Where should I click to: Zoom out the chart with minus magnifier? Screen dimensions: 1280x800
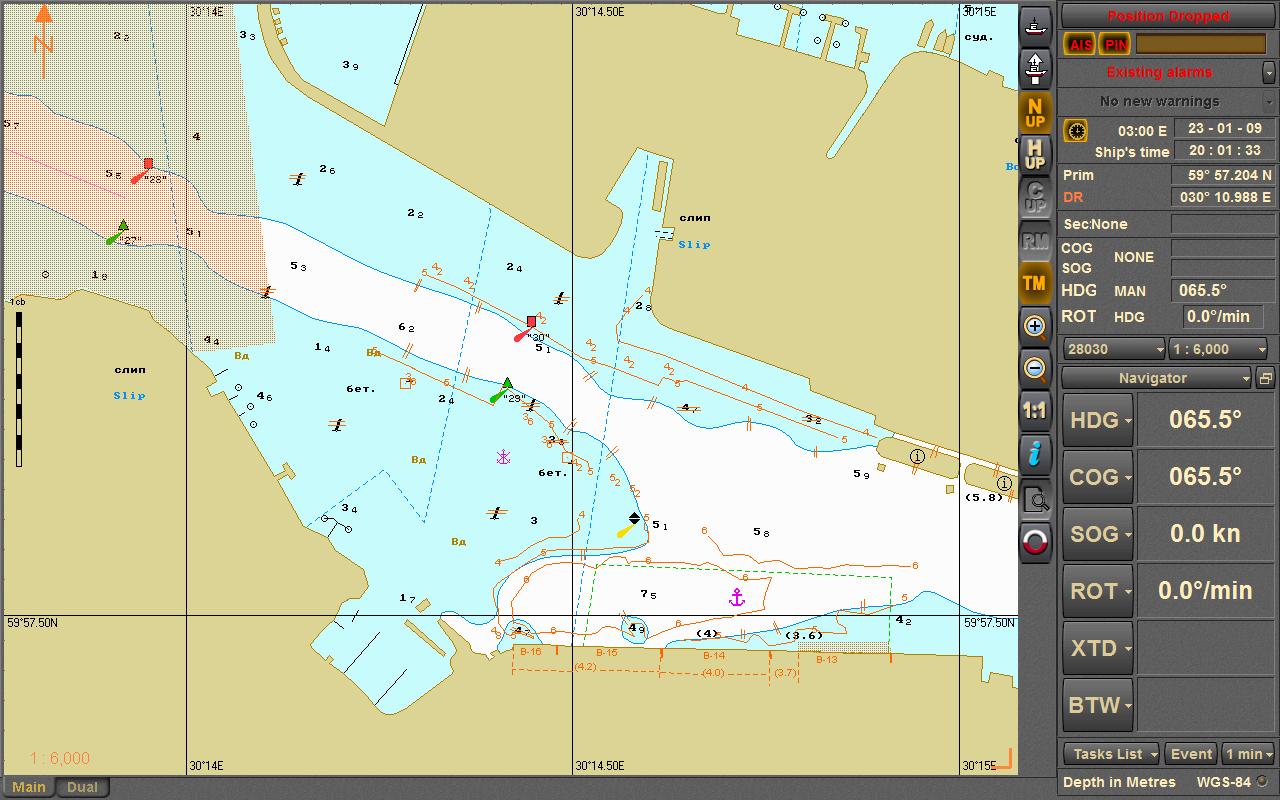(1035, 369)
